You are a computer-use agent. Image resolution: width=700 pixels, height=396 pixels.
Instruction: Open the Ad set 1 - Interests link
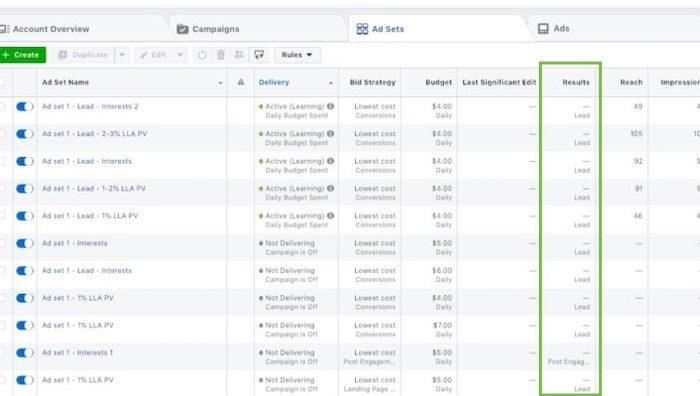pyautogui.click(x=75, y=243)
